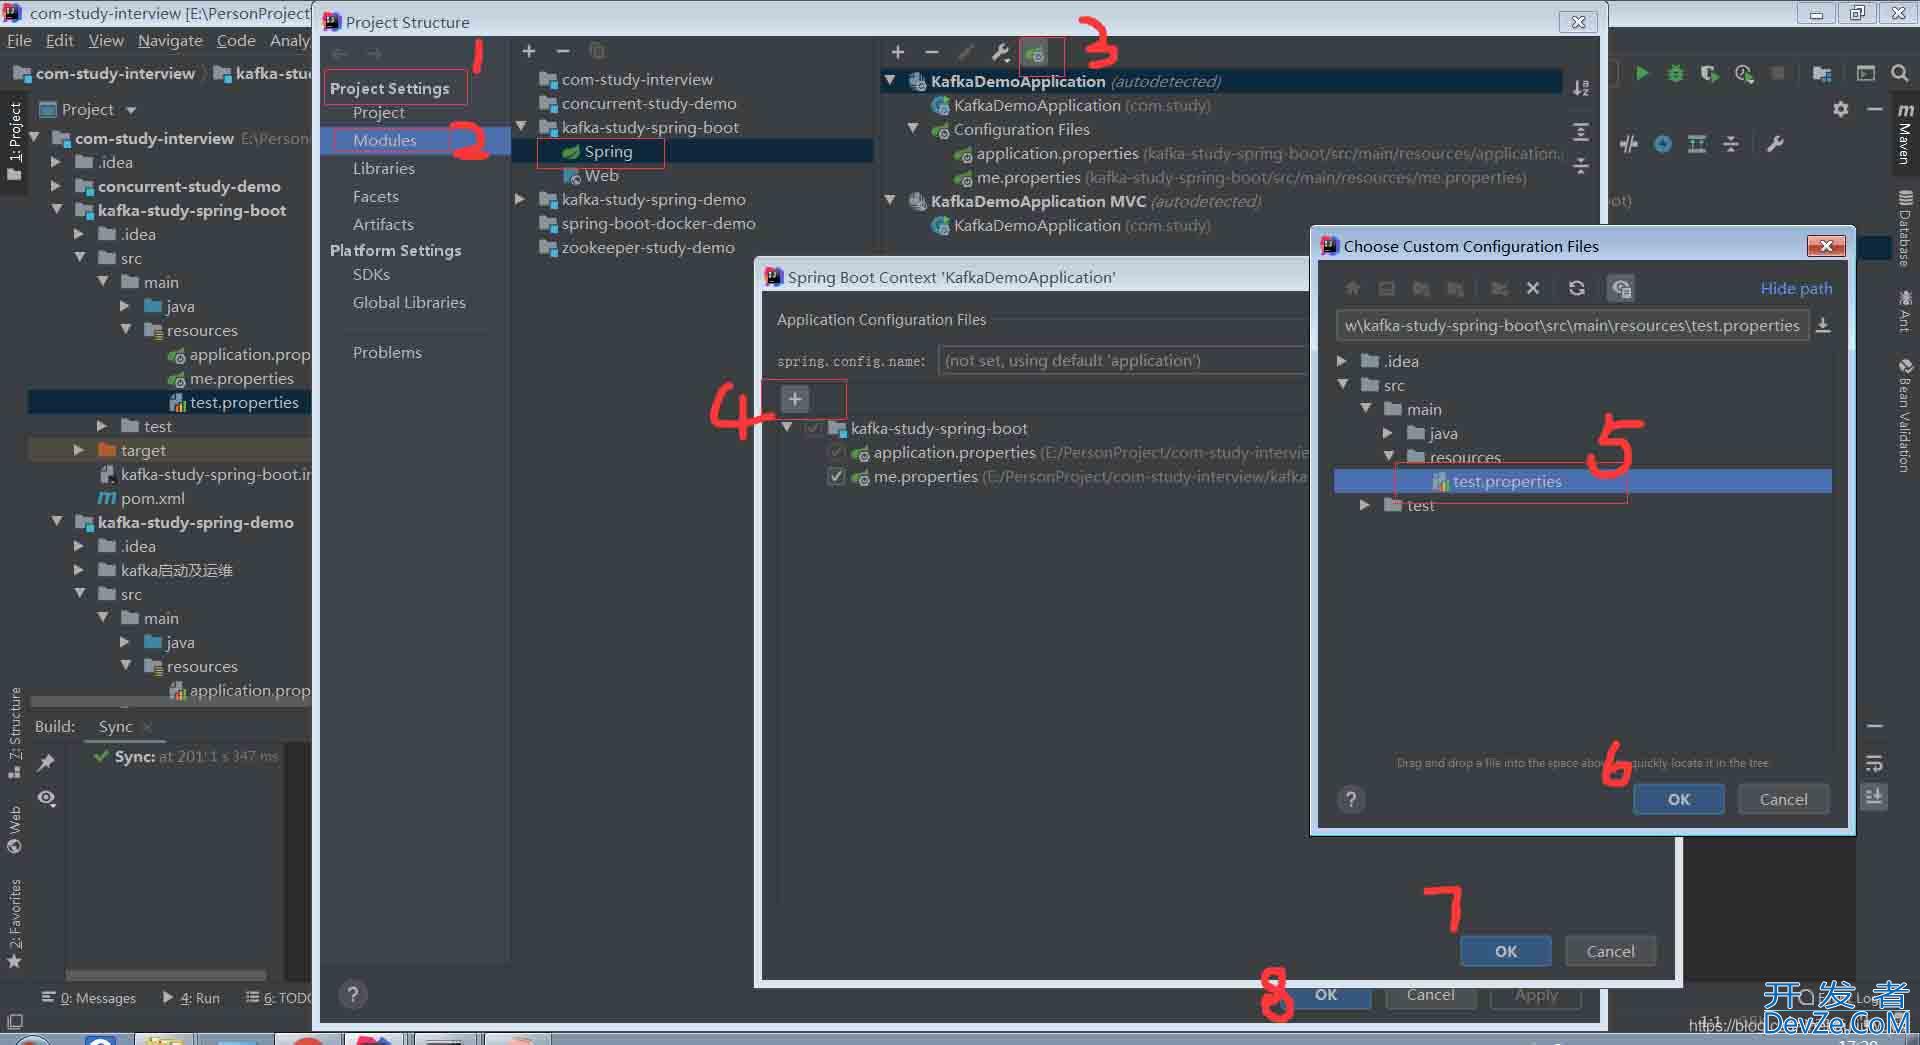Click eye icon in Build tool window
The width and height of the screenshot is (1920, 1045).
pos(46,798)
